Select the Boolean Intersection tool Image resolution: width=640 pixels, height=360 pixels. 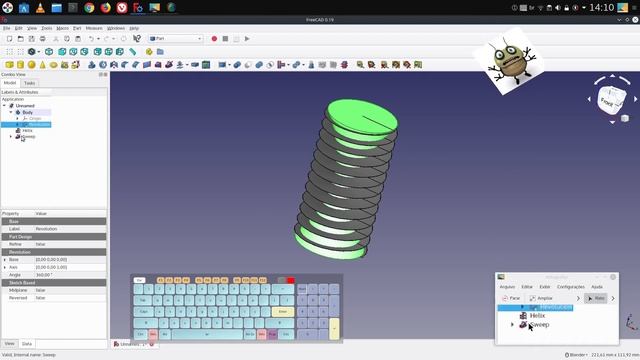pyautogui.click(x=270, y=64)
